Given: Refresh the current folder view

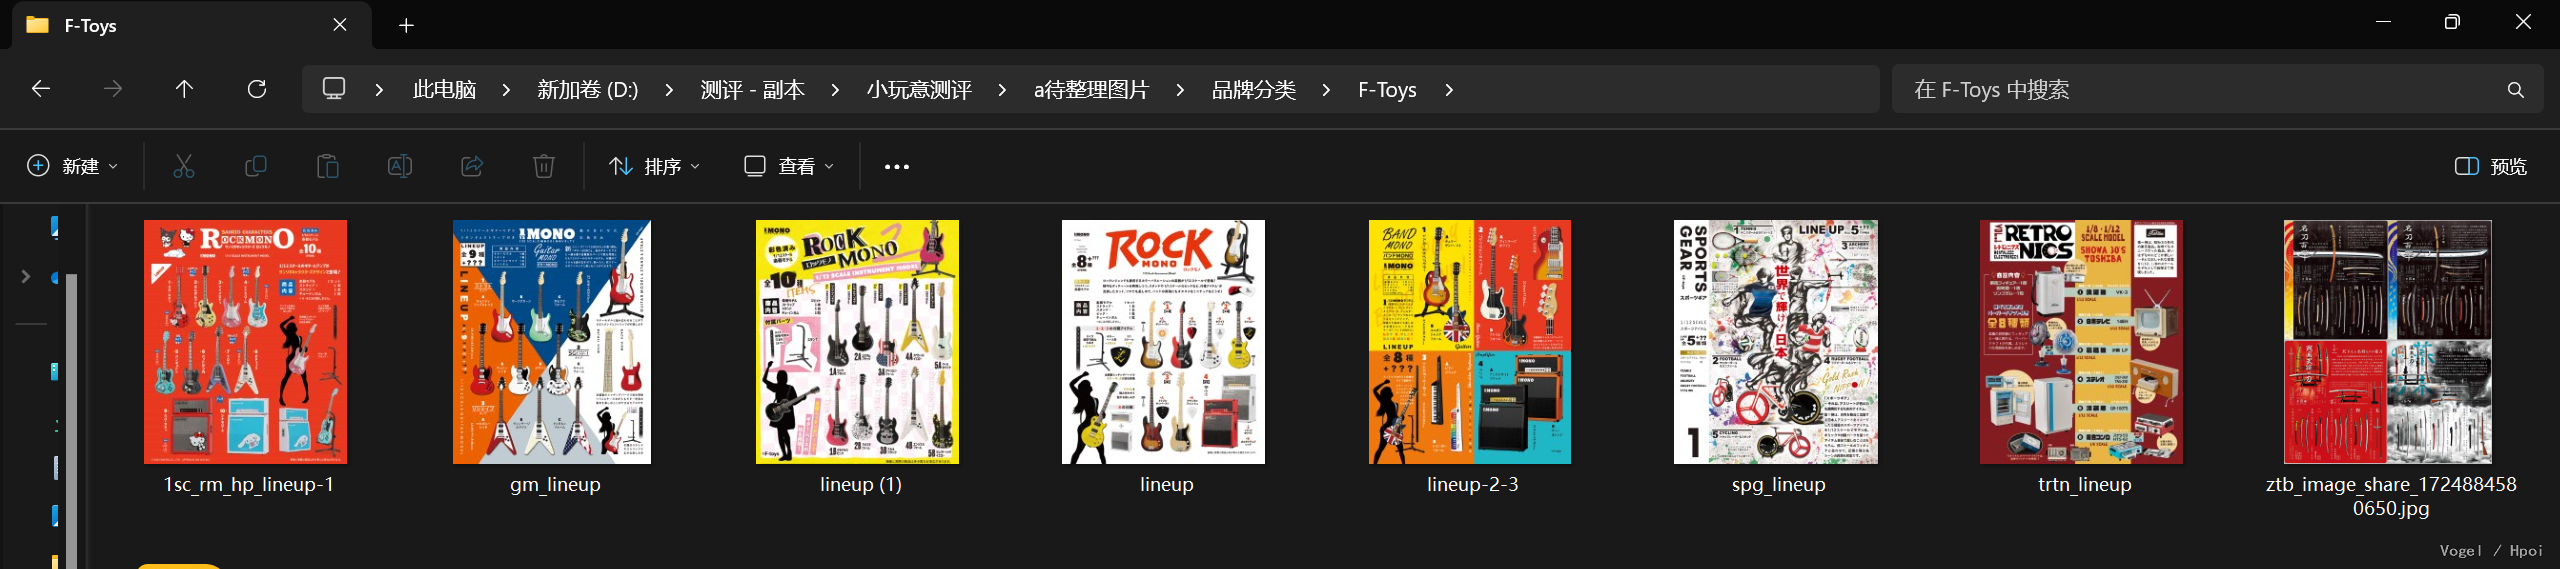Looking at the screenshot, I should pos(257,89).
